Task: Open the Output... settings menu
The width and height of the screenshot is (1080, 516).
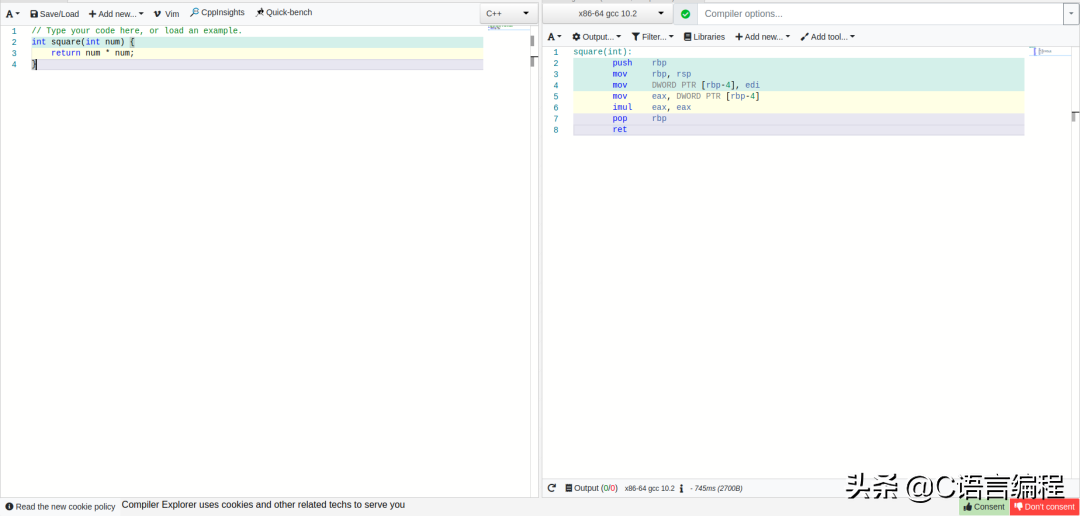Action: coord(596,37)
